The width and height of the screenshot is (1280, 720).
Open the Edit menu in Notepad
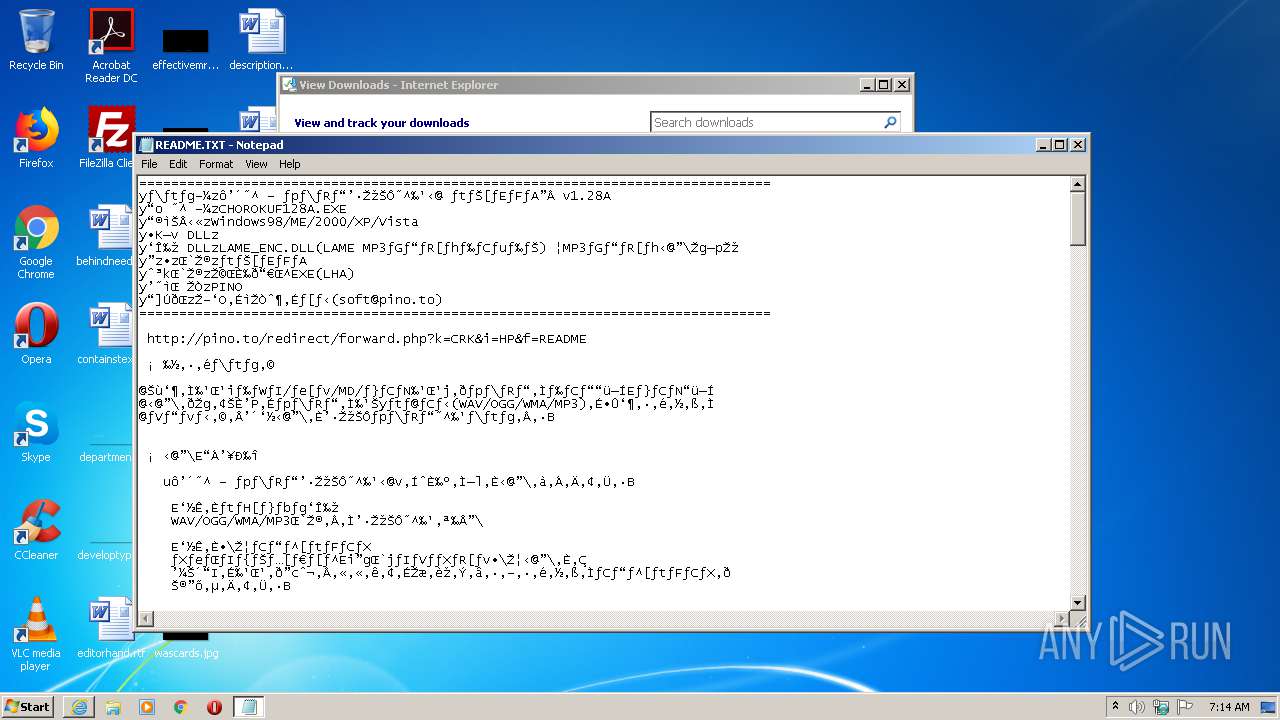click(178, 164)
